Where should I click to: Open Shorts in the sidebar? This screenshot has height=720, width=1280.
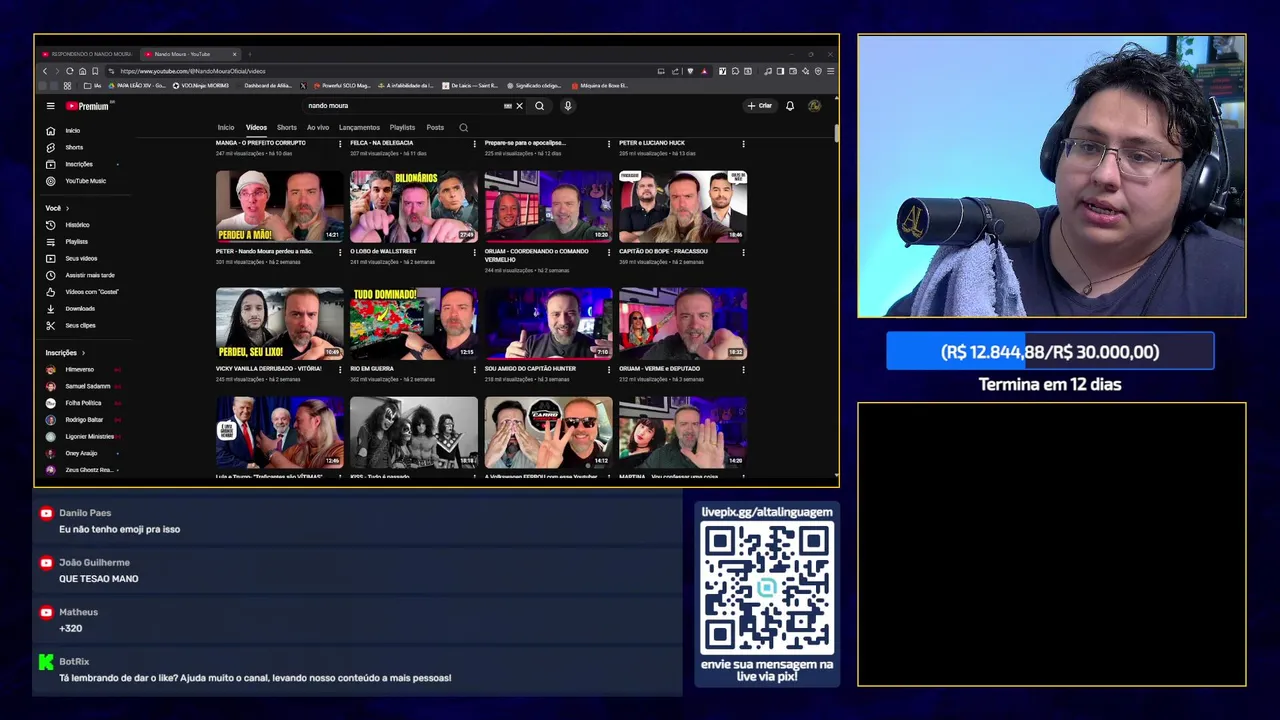click(73, 148)
